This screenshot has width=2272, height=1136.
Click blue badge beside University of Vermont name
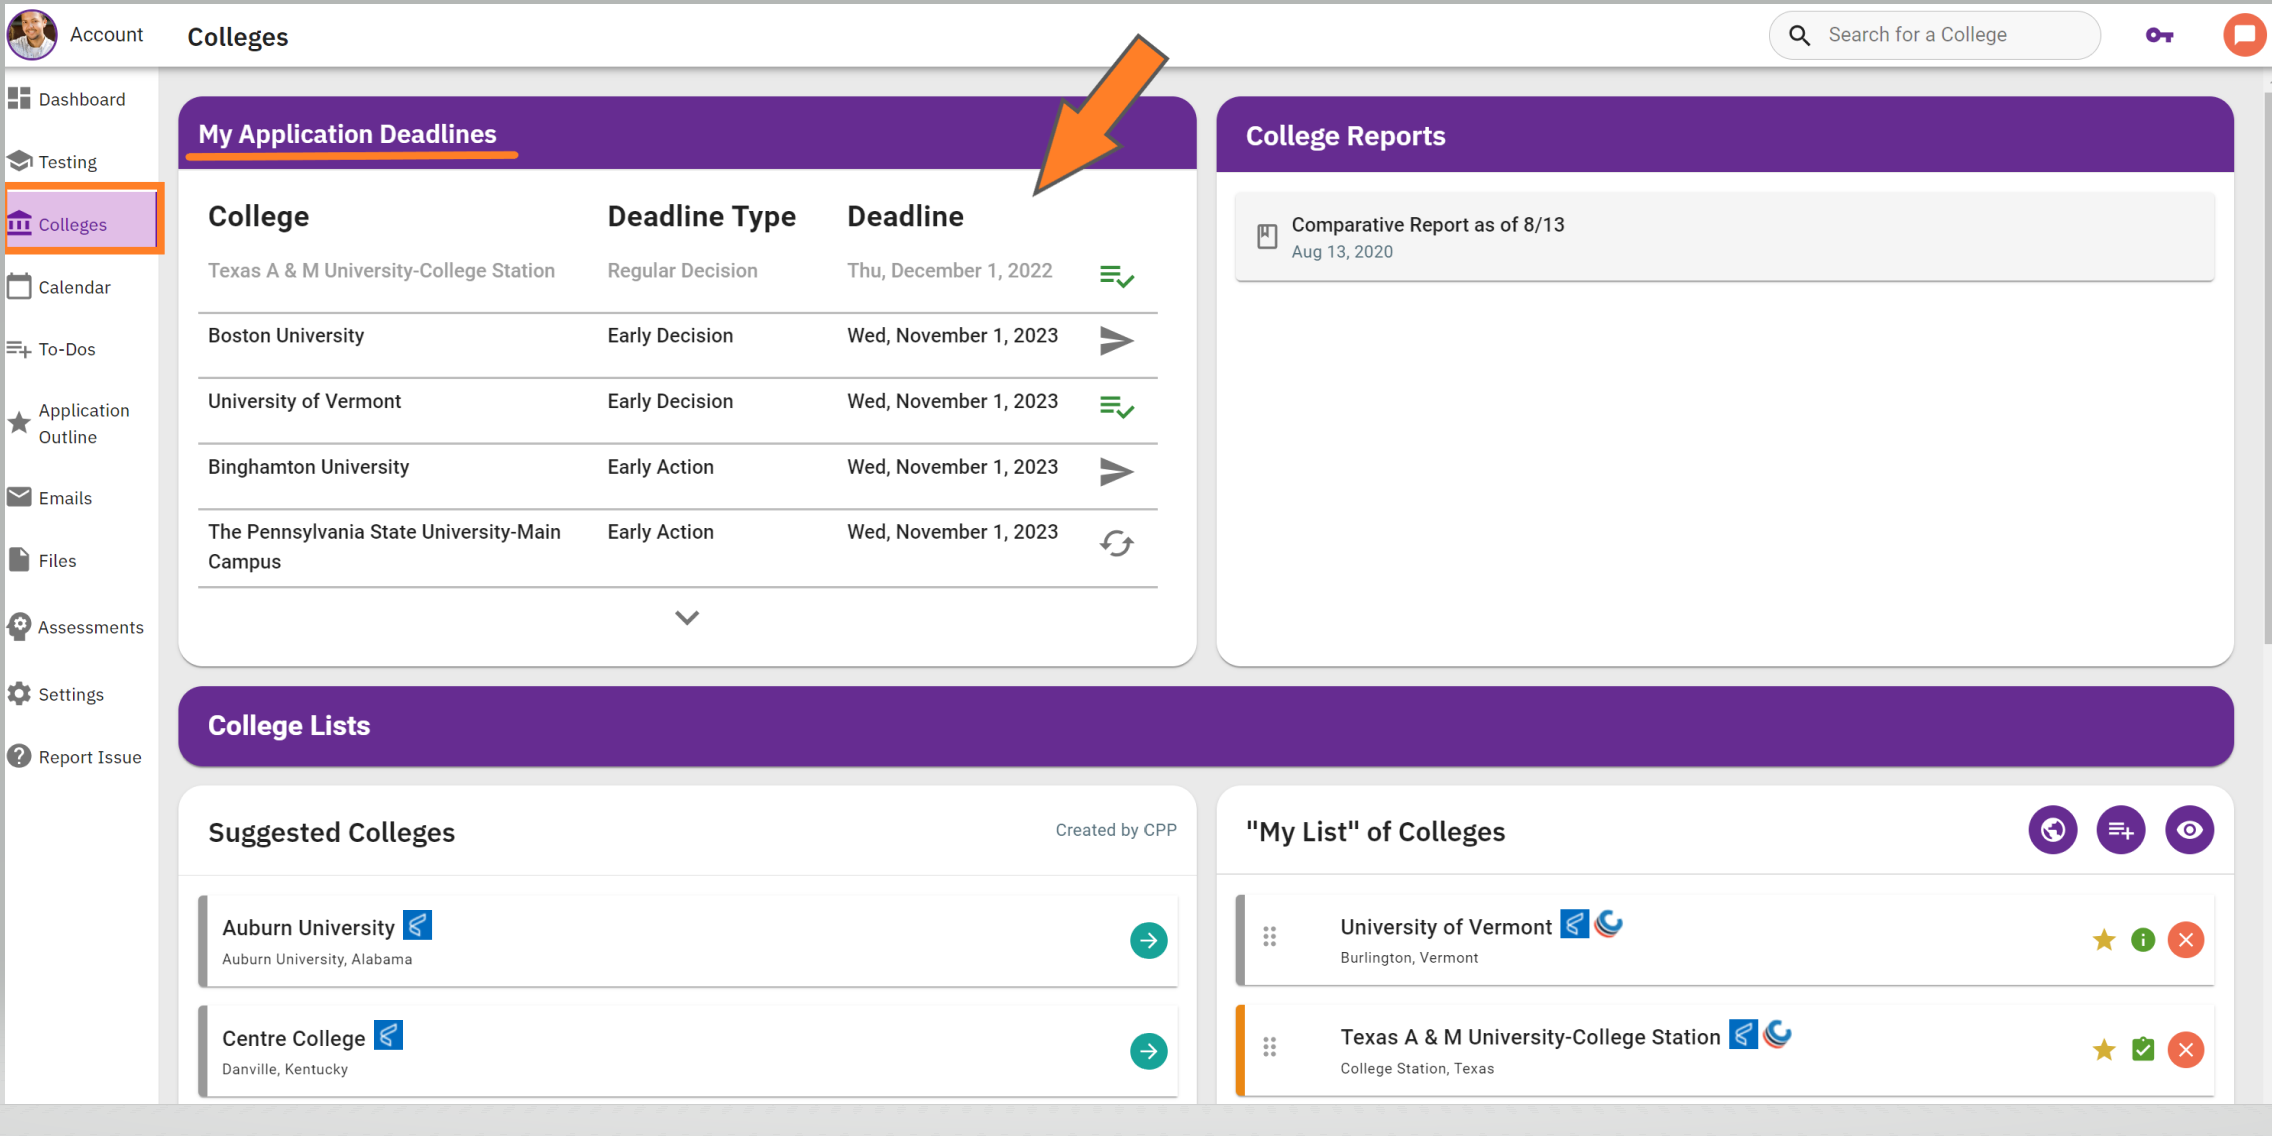1574,924
